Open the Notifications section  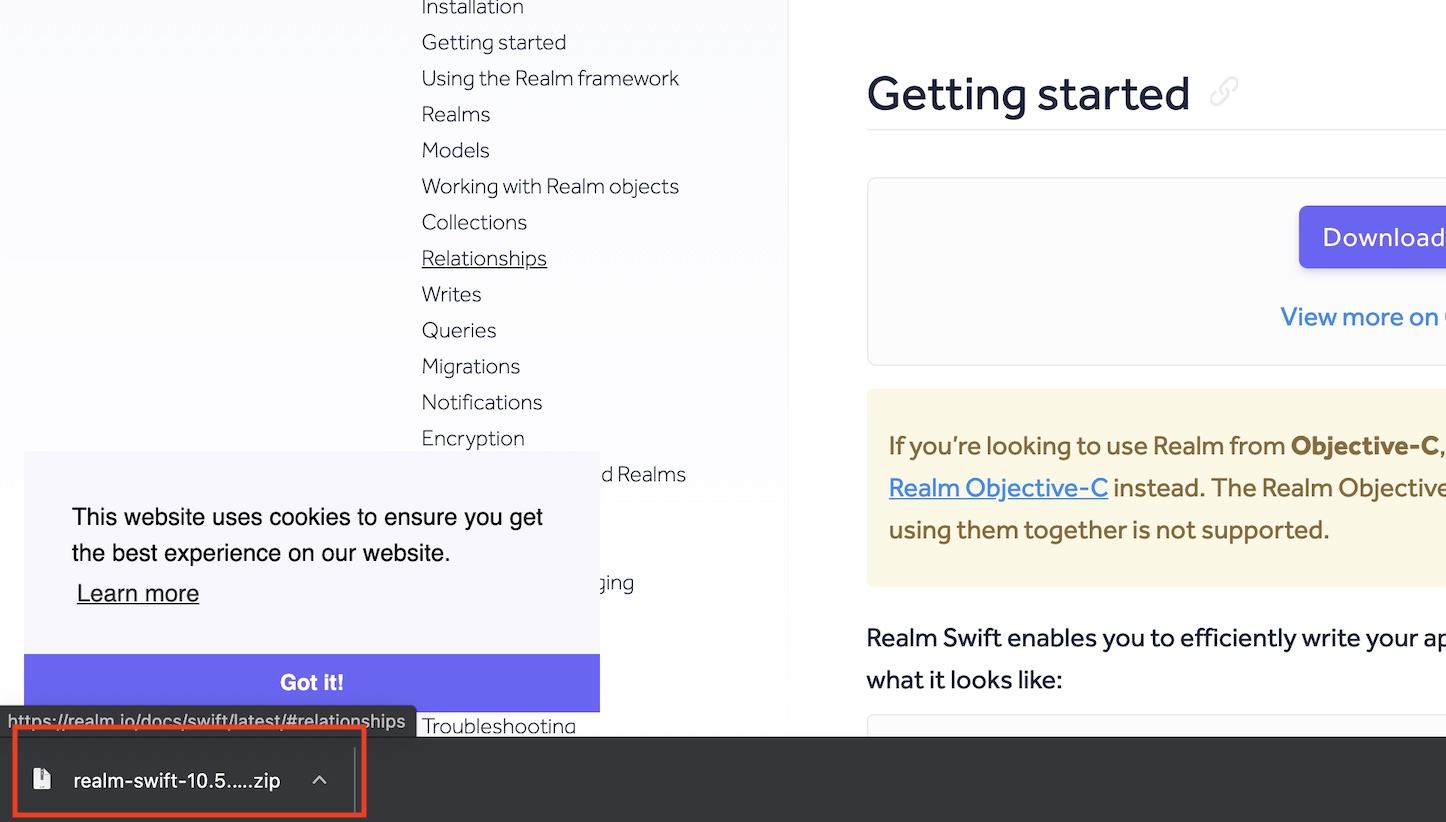[x=482, y=402]
